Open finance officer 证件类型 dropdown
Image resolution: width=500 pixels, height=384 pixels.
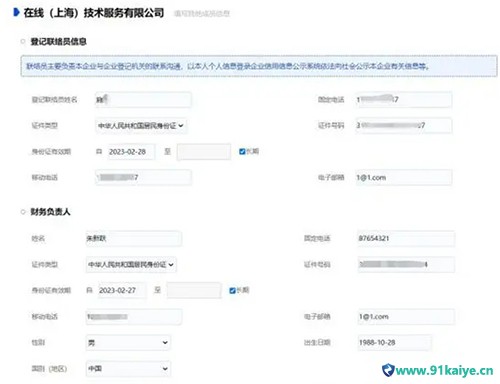131,265
